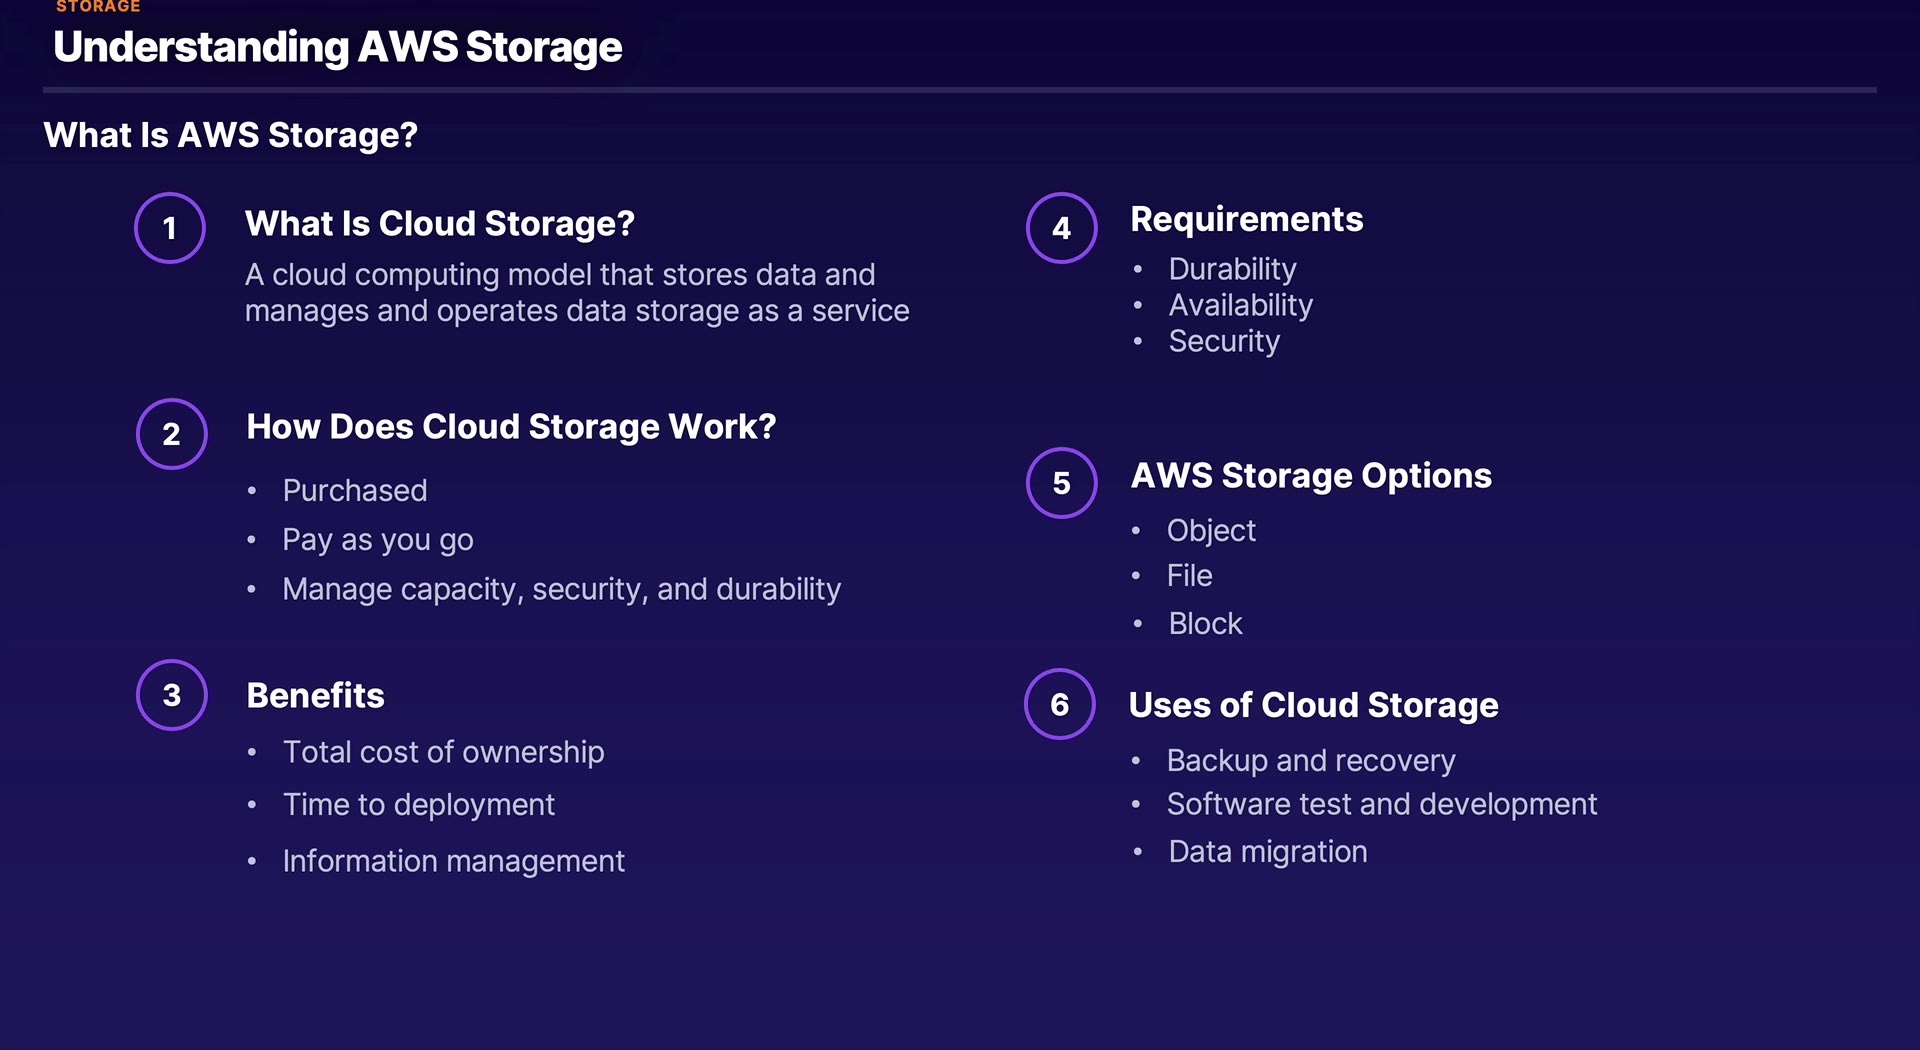The image size is (1920, 1050).
Task: Click the numbered circle 6 icon
Action: (x=1060, y=704)
